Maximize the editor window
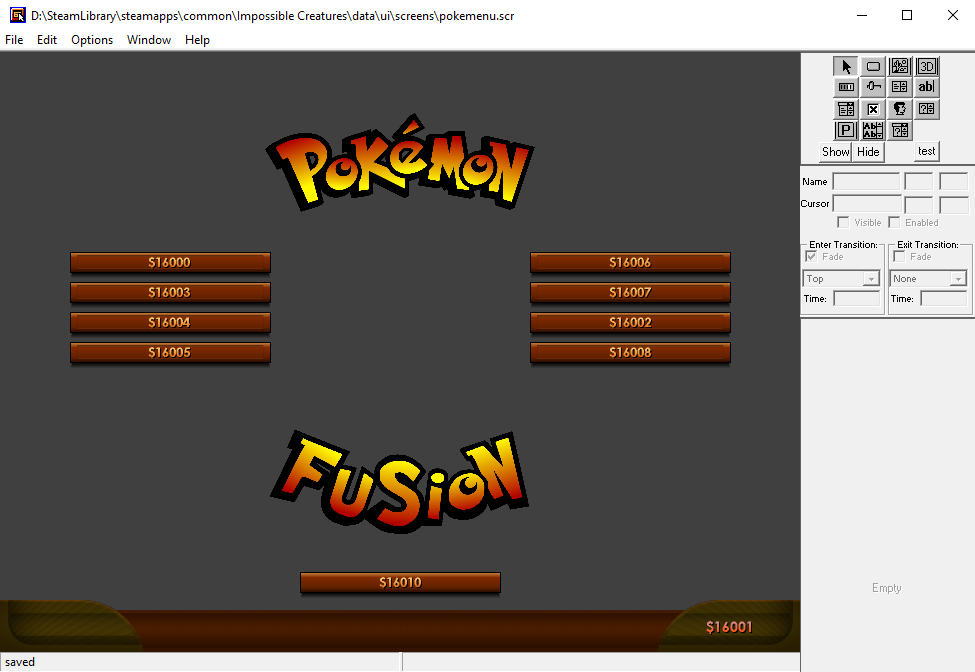Viewport: 975px width, 672px height. click(907, 16)
